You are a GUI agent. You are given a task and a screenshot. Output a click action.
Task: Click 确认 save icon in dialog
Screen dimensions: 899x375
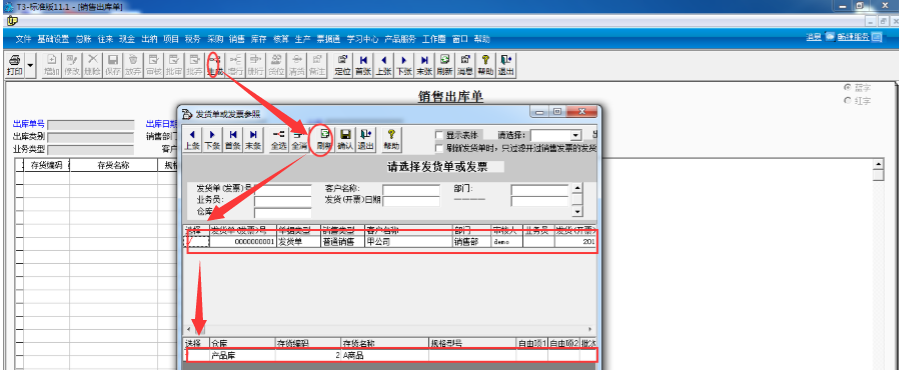pos(345,139)
